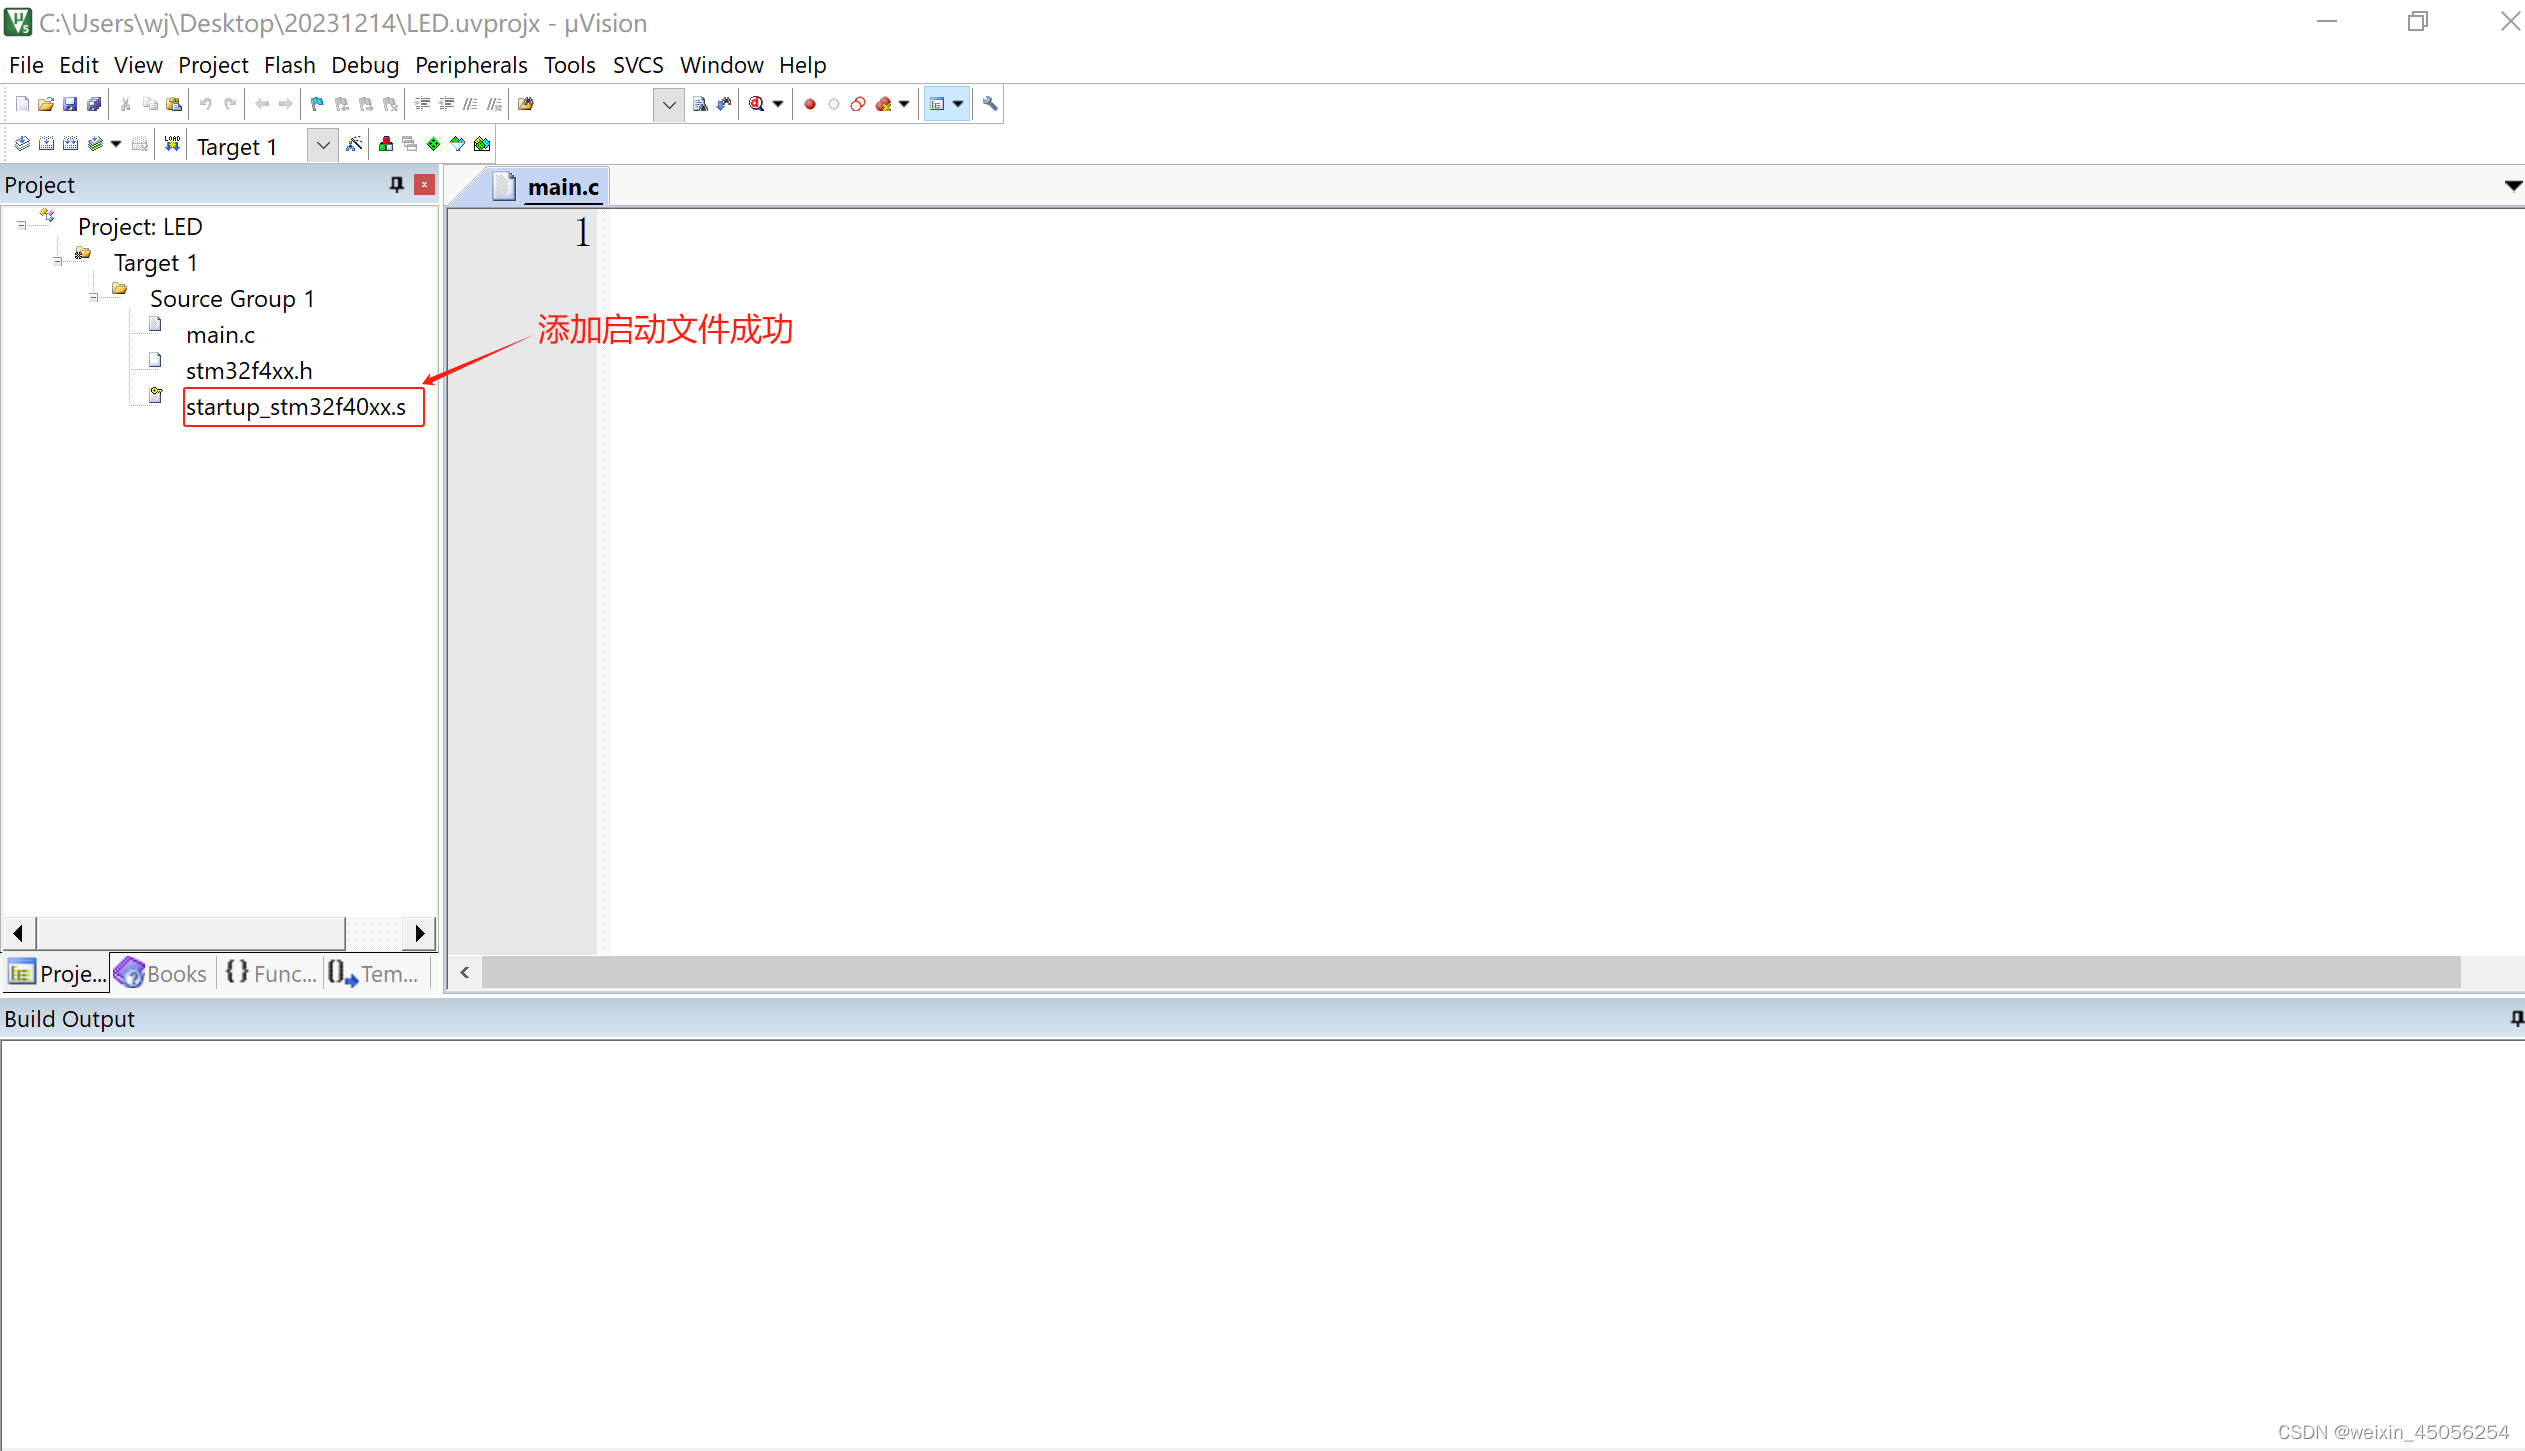Select stm32f4xx.h in the project tree
Viewport: 2525px width, 1451px height.
(x=249, y=371)
